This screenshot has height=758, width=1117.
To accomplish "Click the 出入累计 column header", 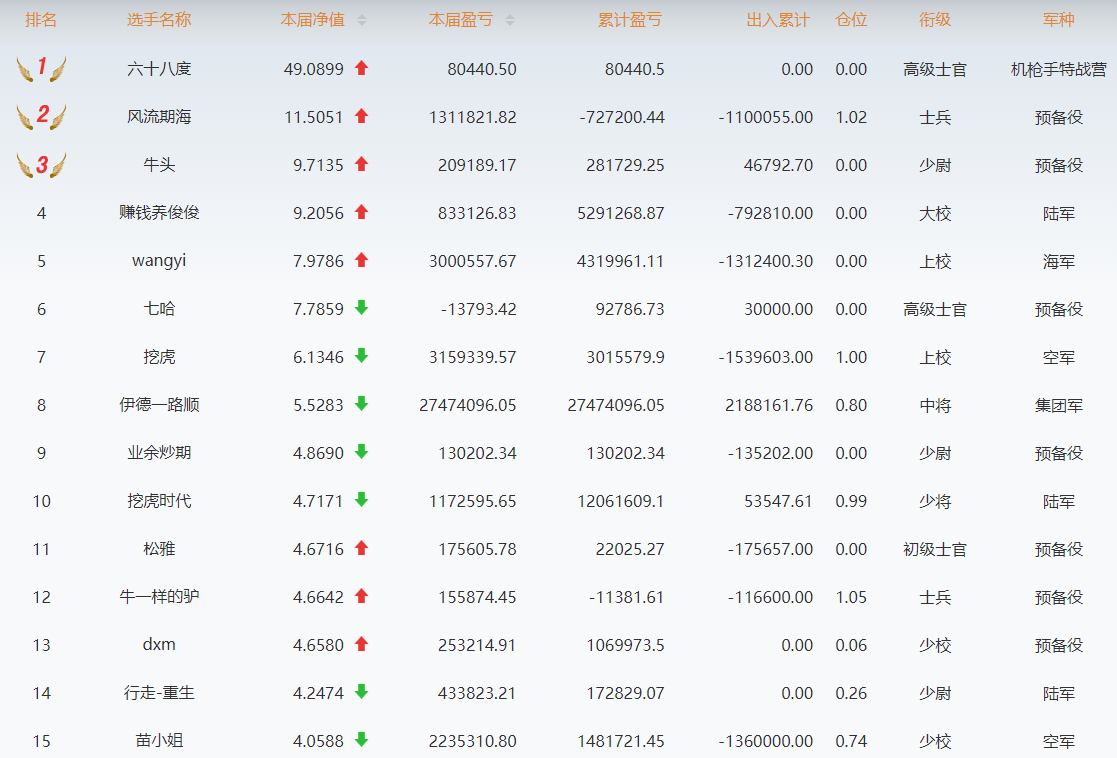I will (778, 20).
